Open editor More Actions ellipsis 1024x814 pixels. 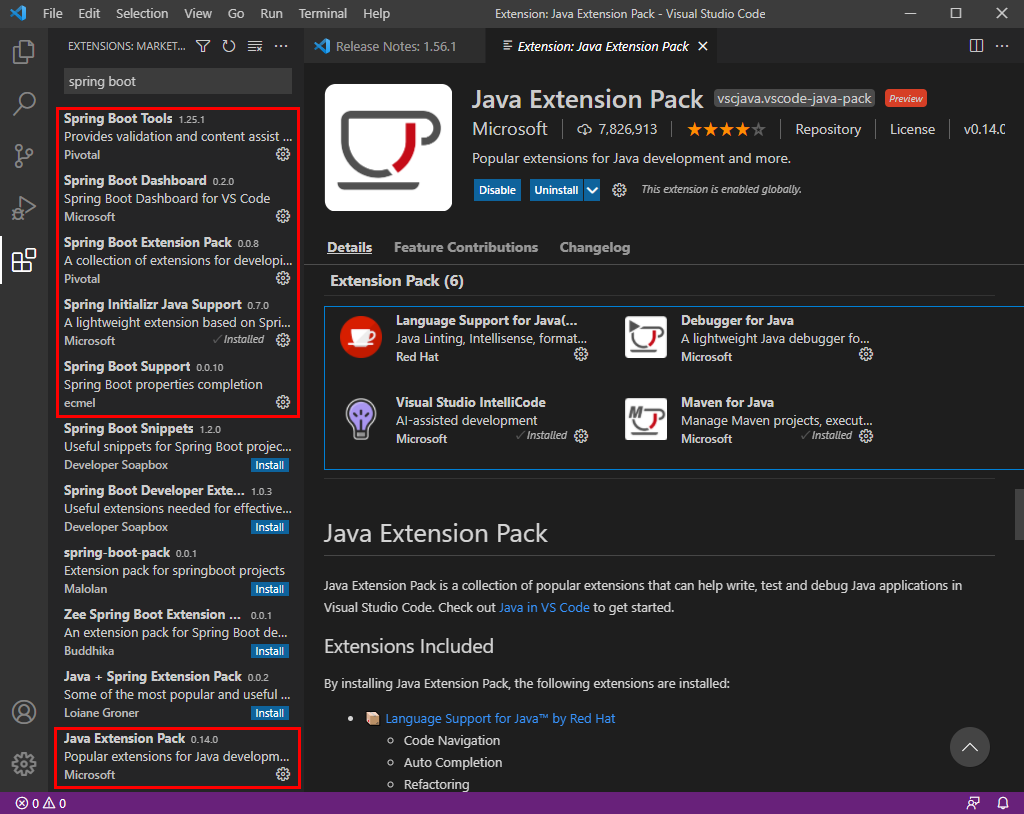coord(1002,46)
